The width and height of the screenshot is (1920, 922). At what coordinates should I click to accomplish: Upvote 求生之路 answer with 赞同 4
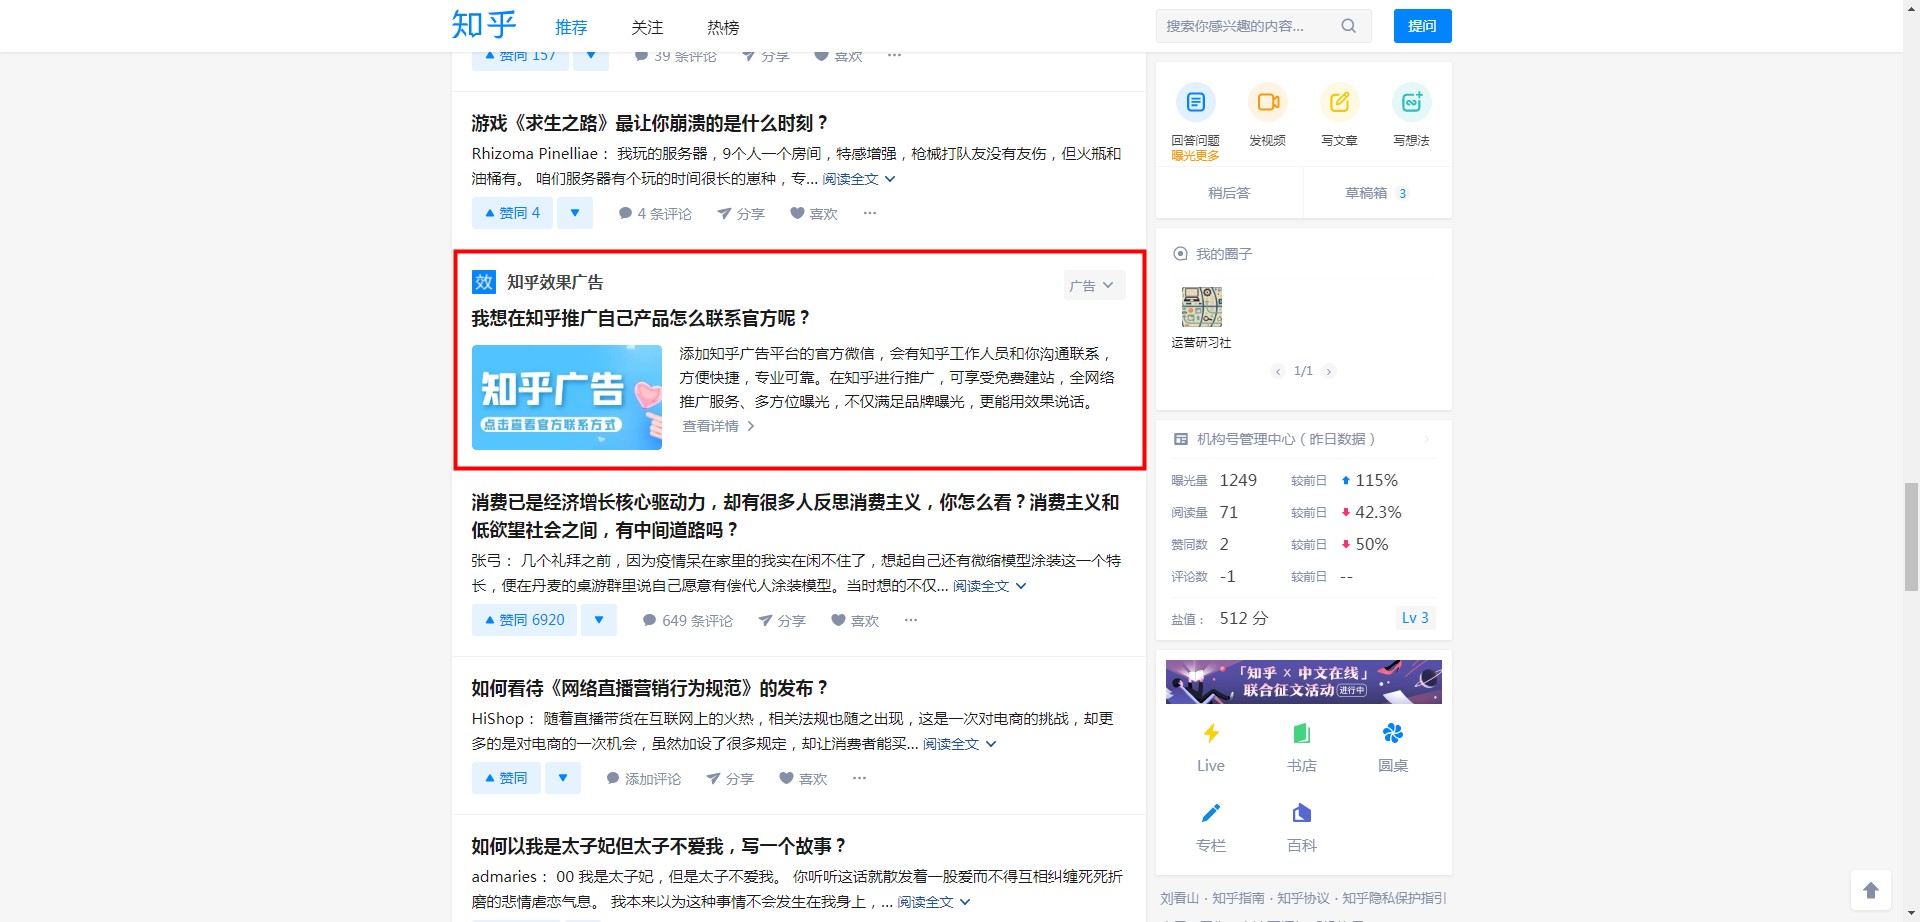[512, 213]
